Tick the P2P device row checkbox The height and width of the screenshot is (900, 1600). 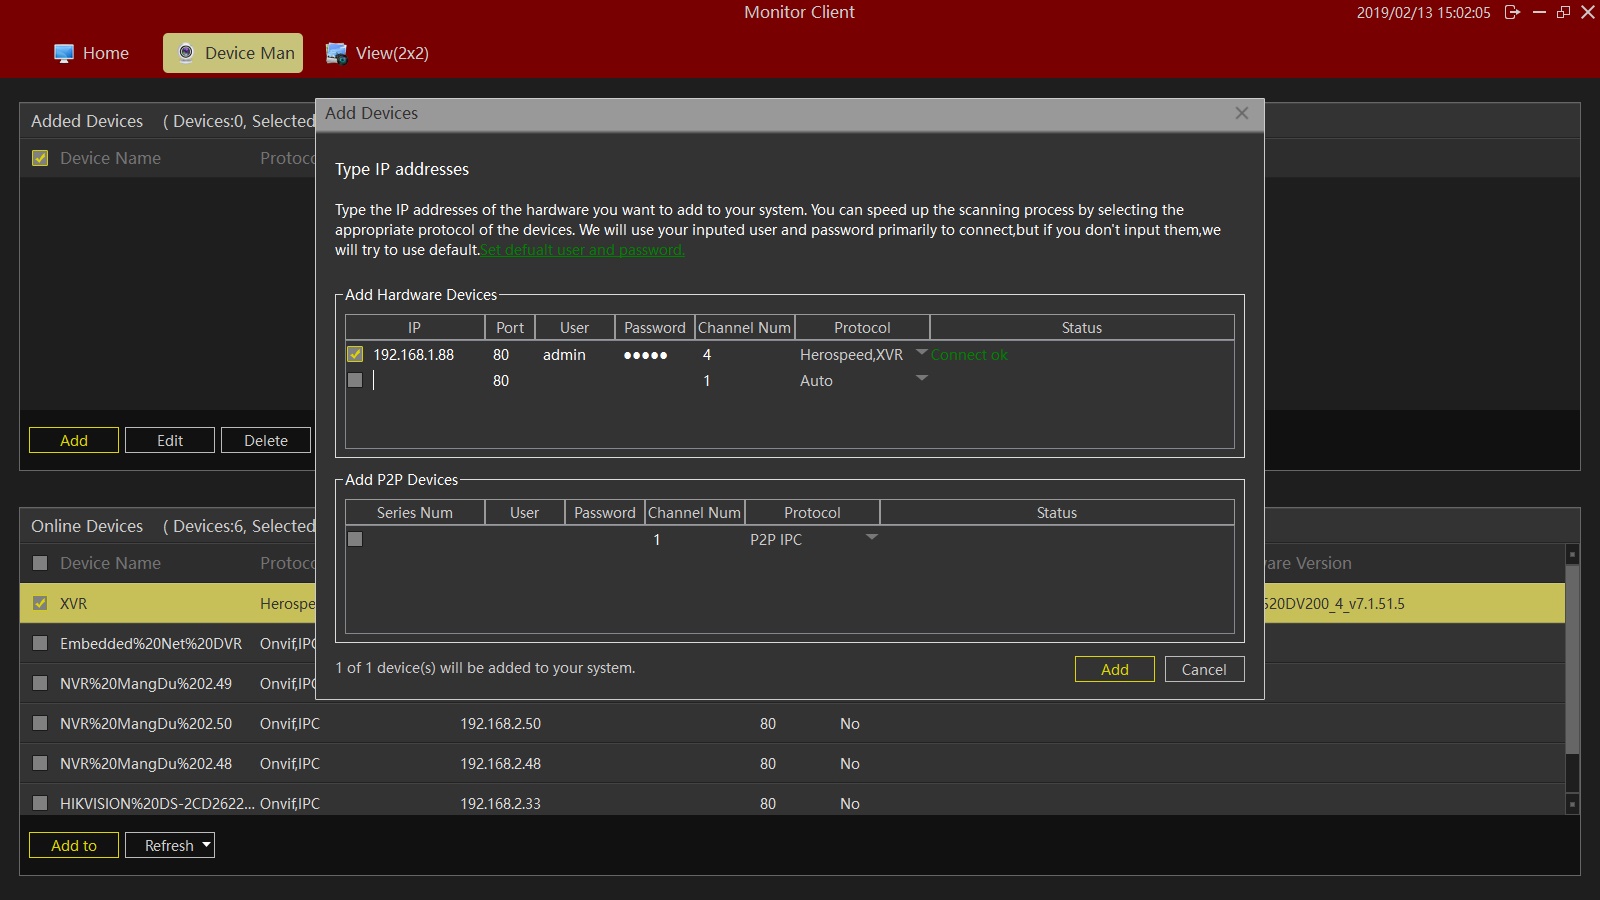(x=355, y=539)
